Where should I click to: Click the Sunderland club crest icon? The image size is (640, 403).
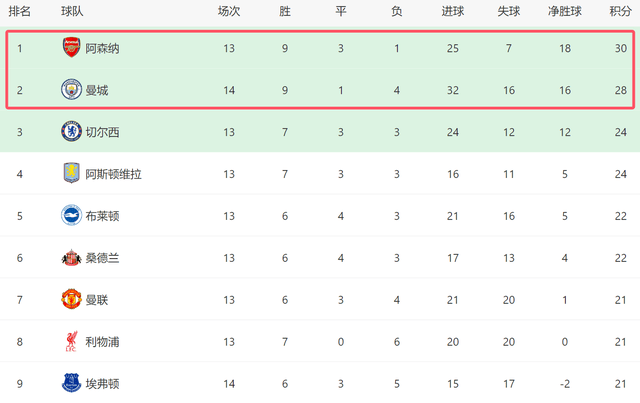pos(71,258)
